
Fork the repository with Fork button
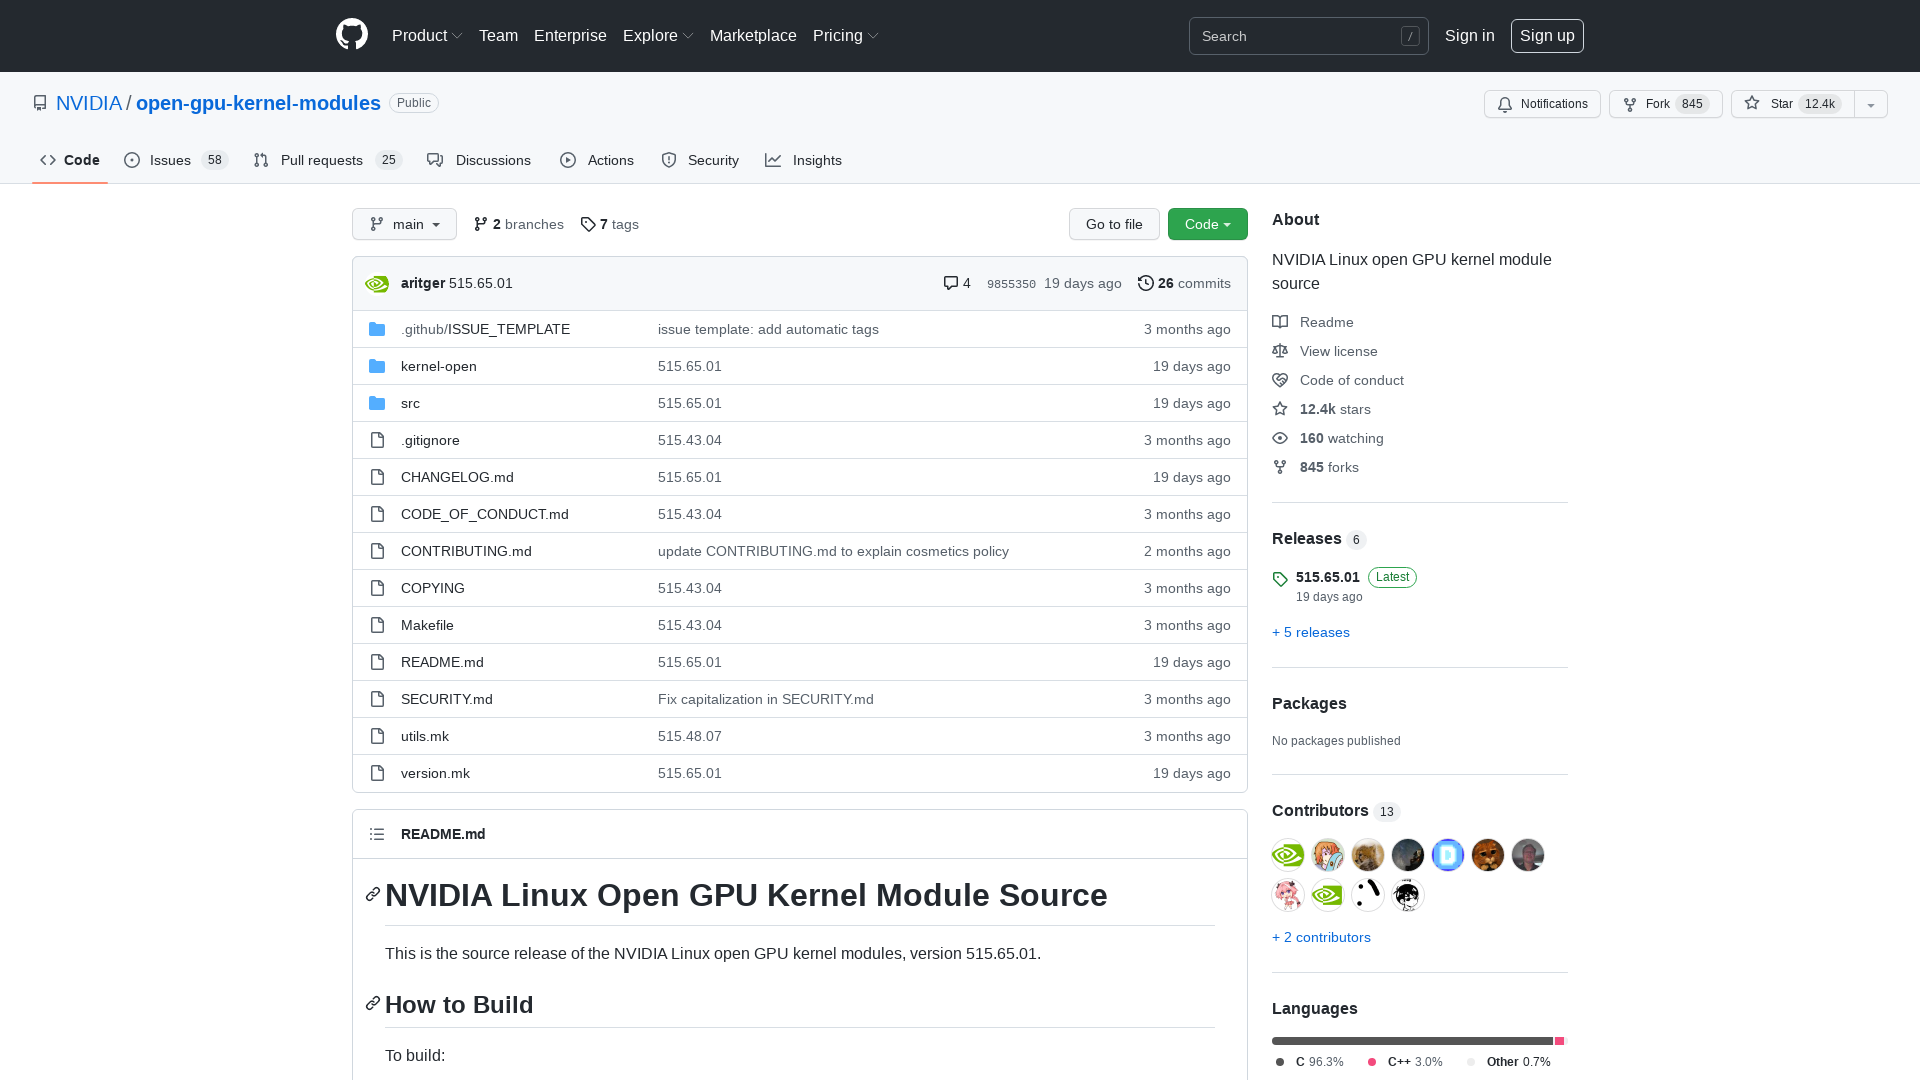point(1666,104)
